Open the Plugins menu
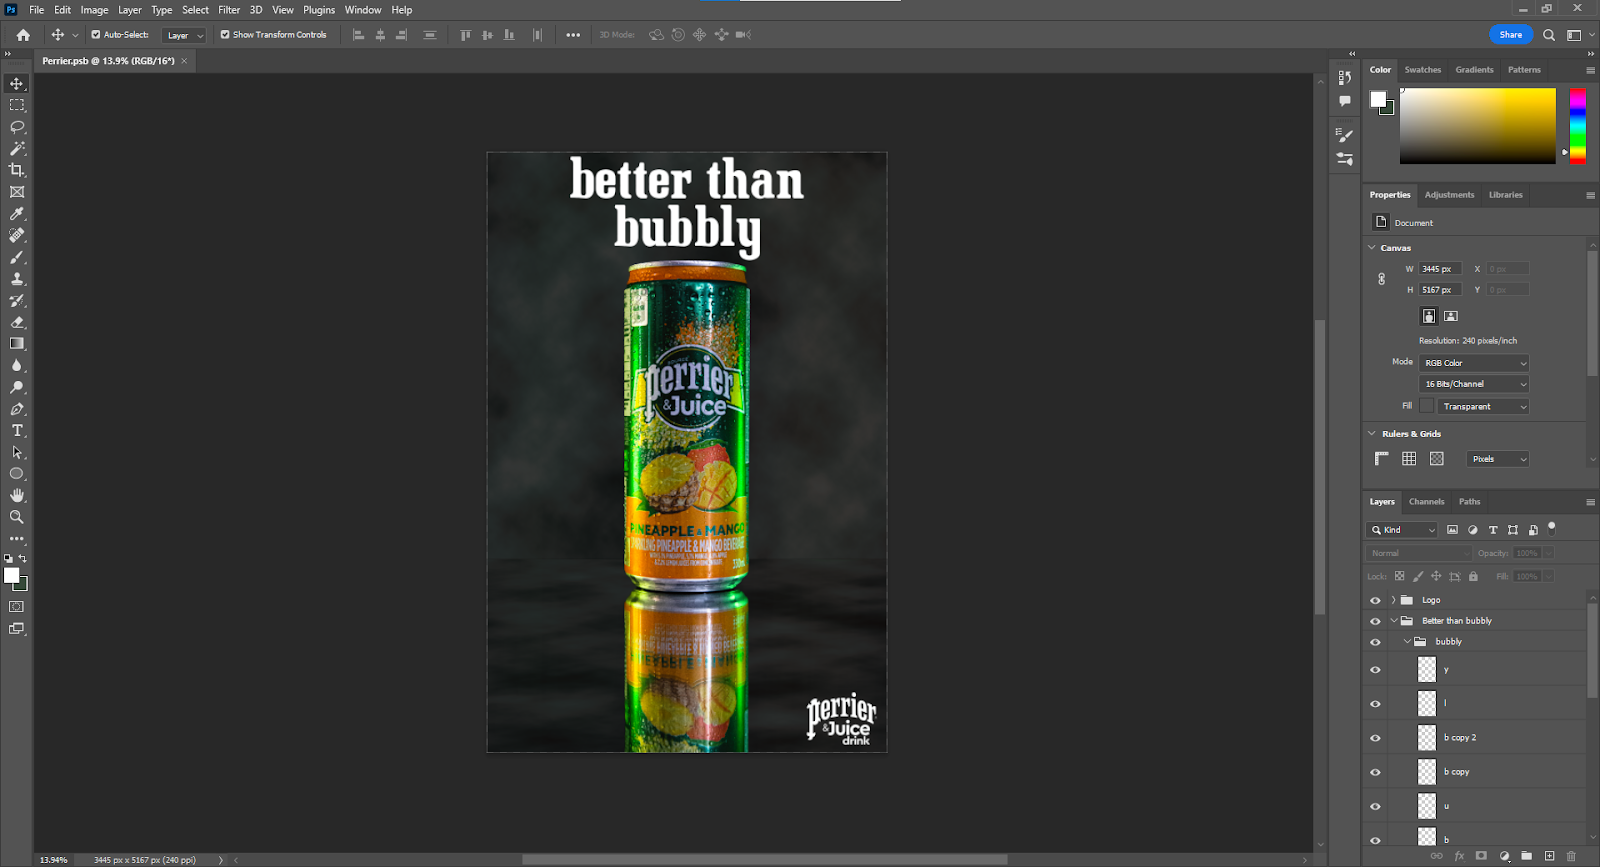 319,10
